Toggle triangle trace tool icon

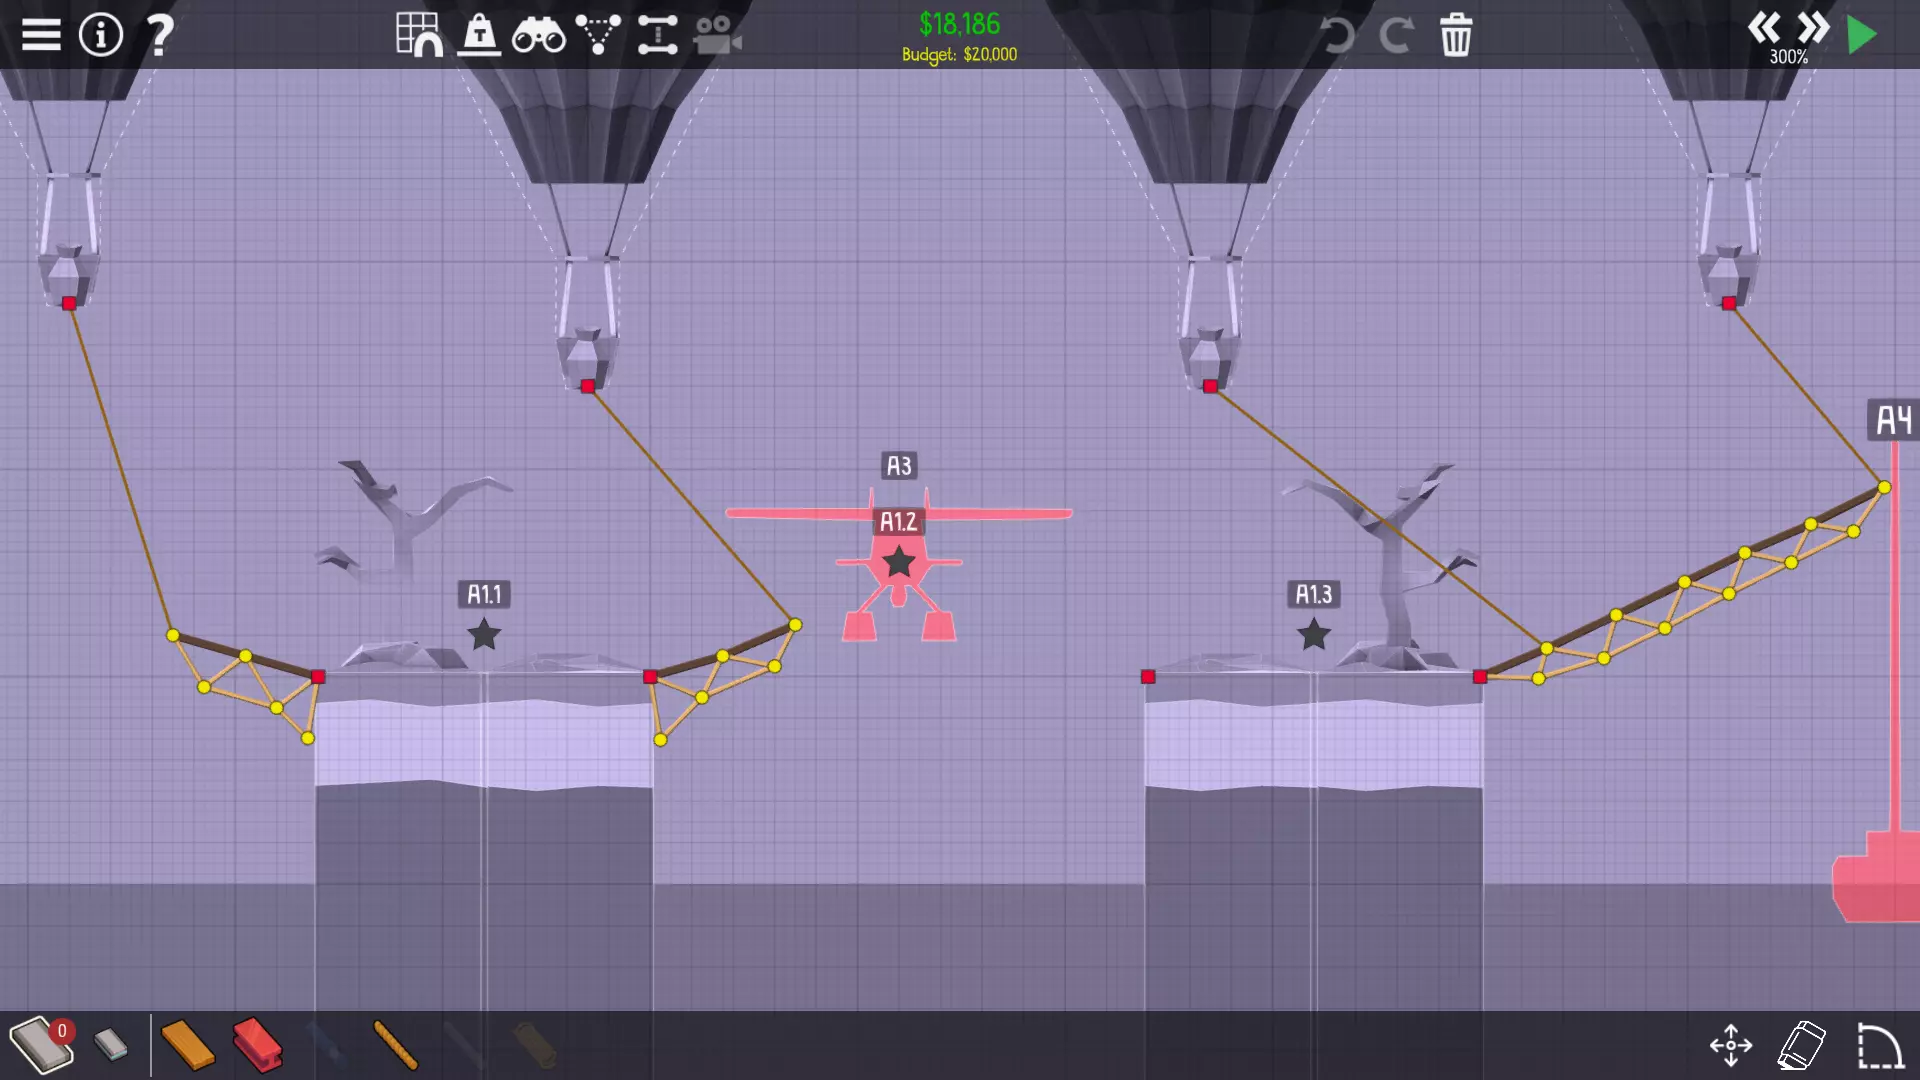tap(598, 35)
